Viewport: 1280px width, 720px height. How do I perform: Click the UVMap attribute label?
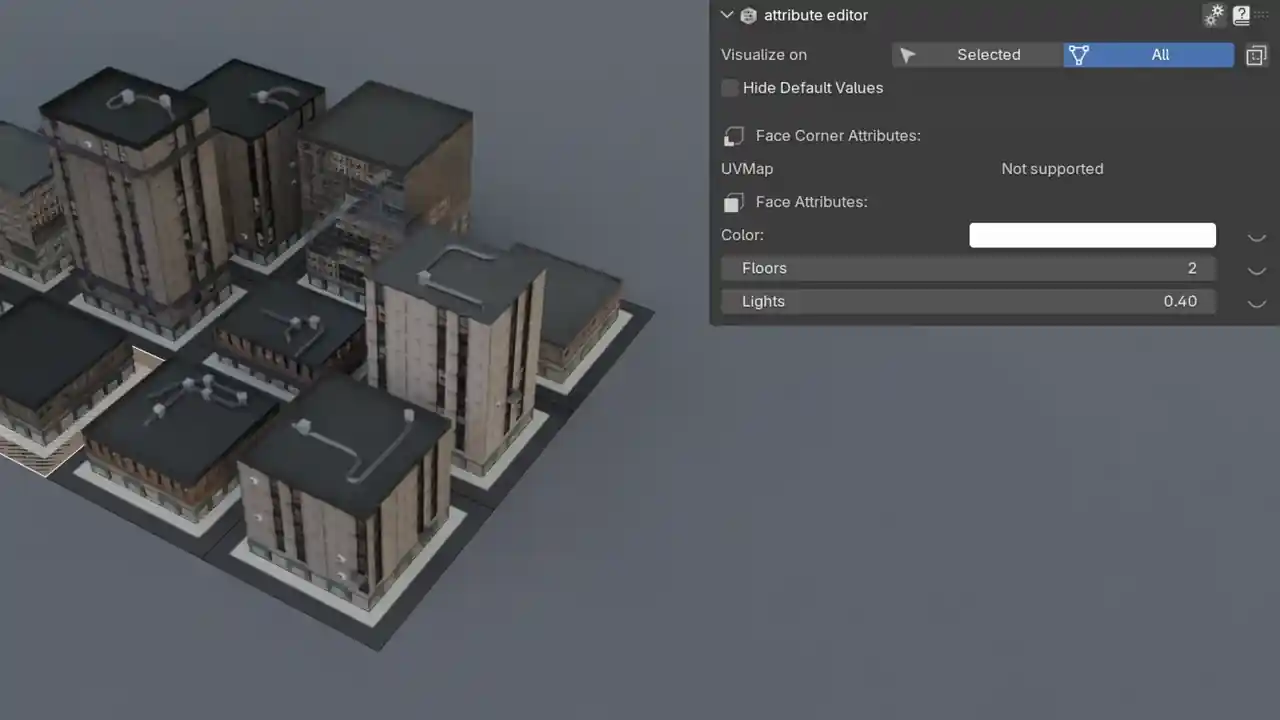(x=747, y=169)
